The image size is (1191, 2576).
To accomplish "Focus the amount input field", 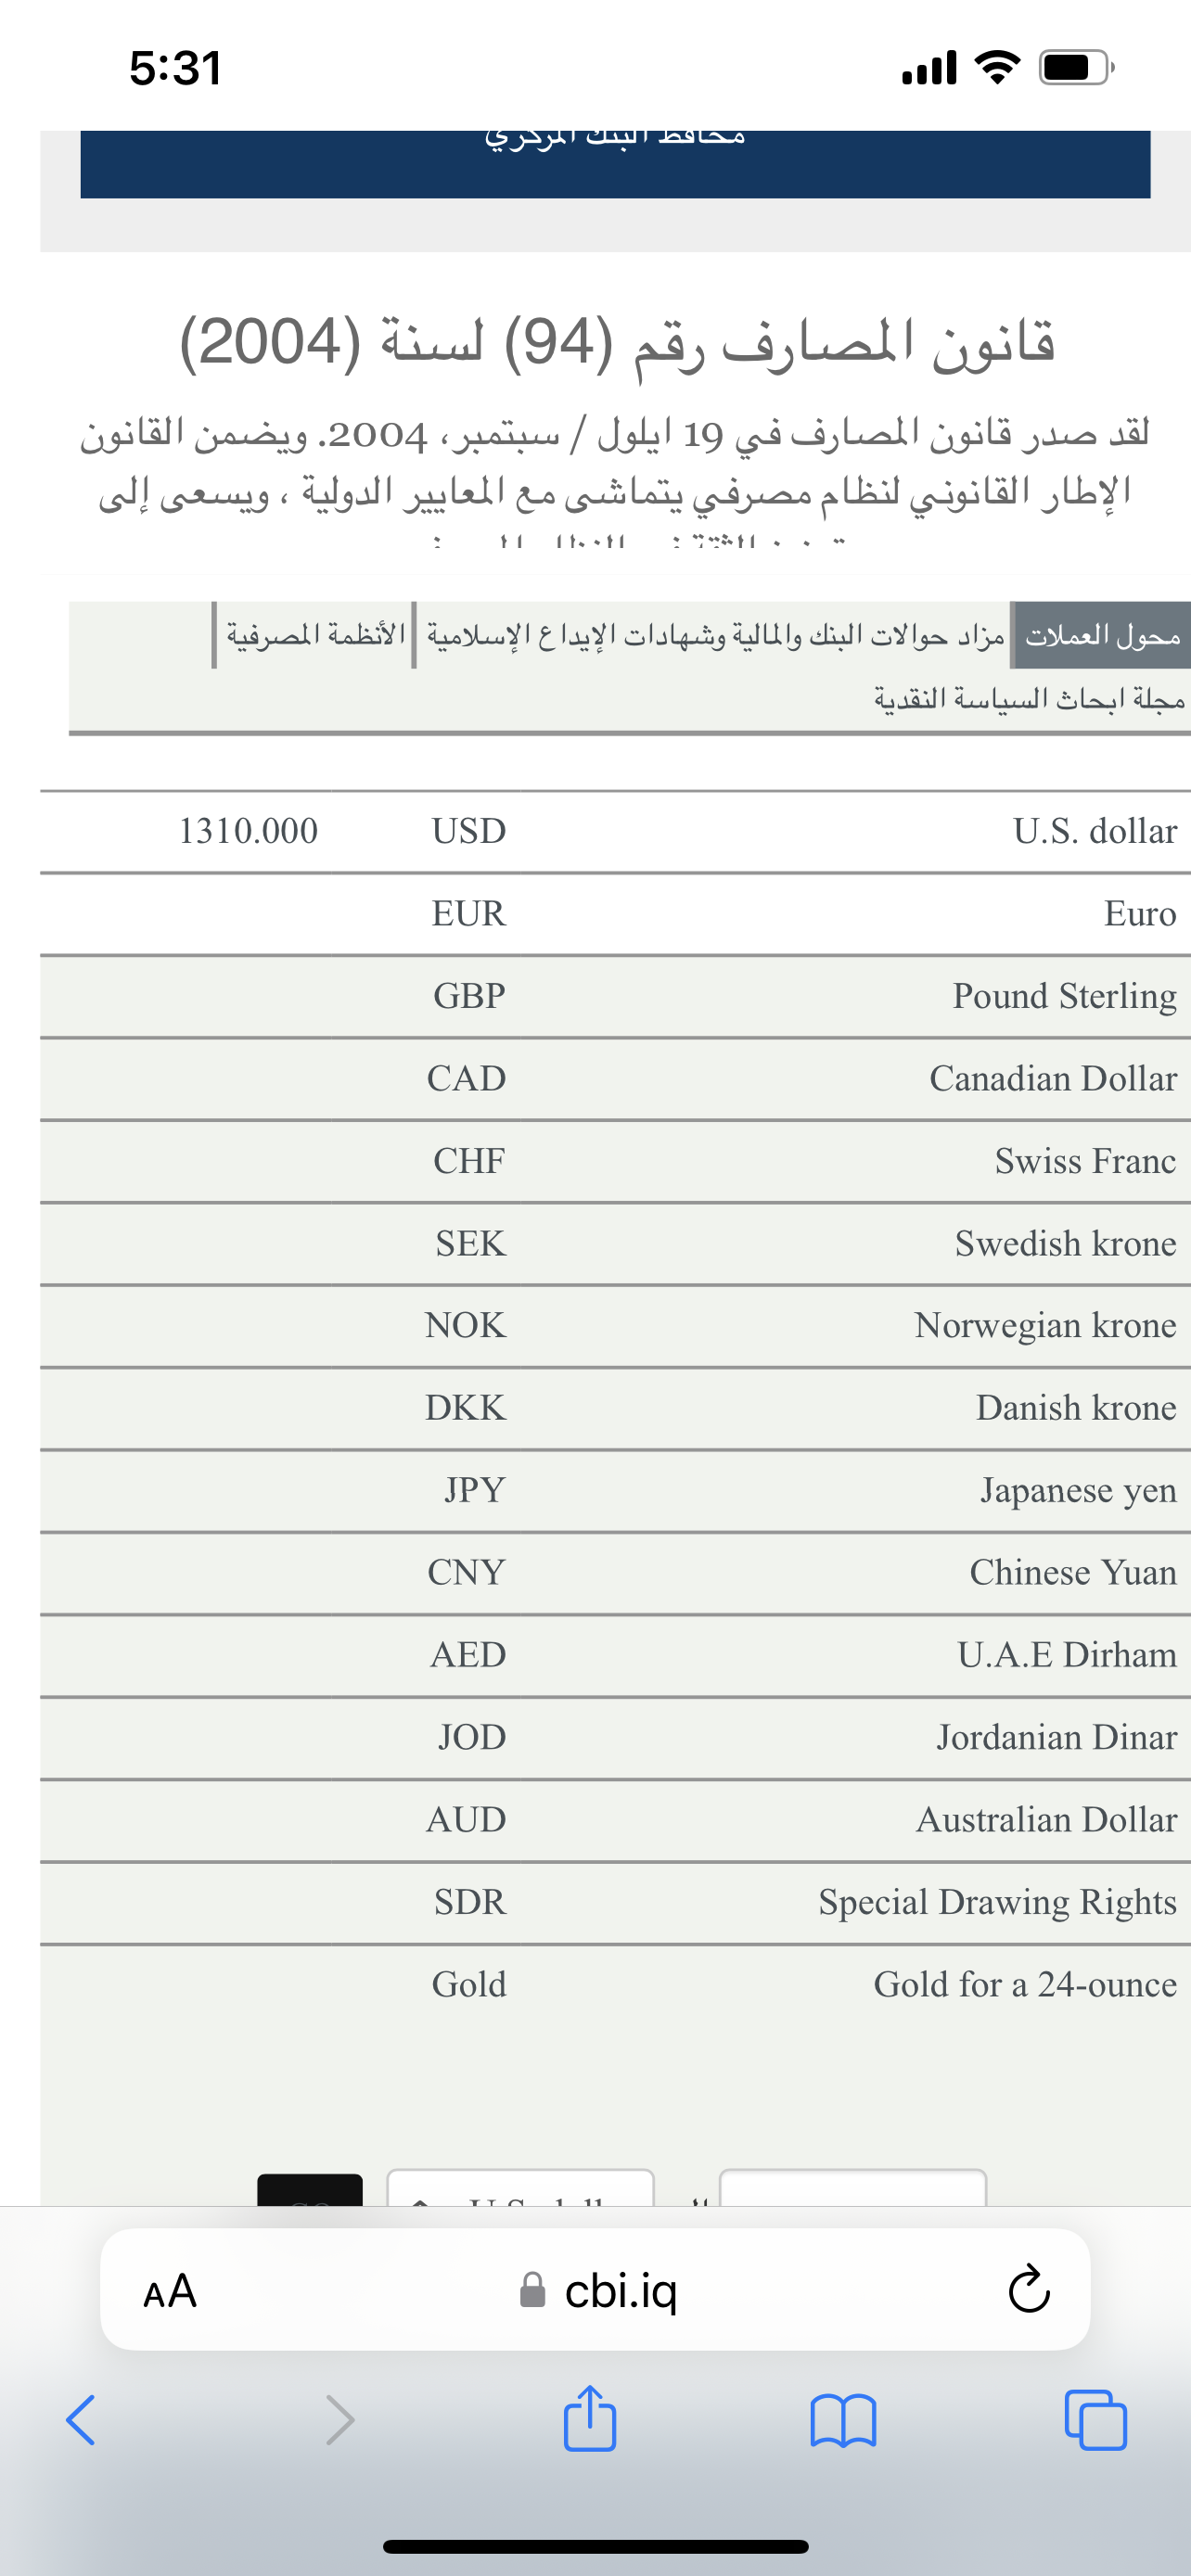I will click(x=852, y=2187).
